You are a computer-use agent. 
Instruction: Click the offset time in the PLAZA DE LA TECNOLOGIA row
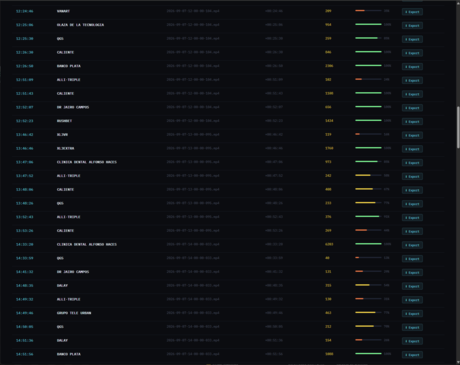coord(274,25)
